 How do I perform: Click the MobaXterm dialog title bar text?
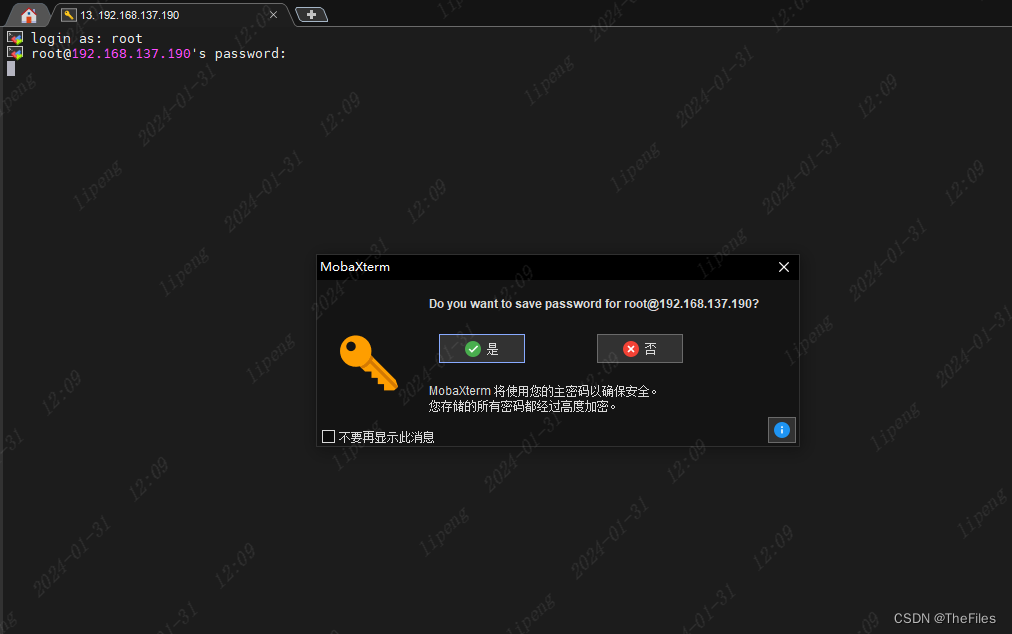click(x=355, y=267)
